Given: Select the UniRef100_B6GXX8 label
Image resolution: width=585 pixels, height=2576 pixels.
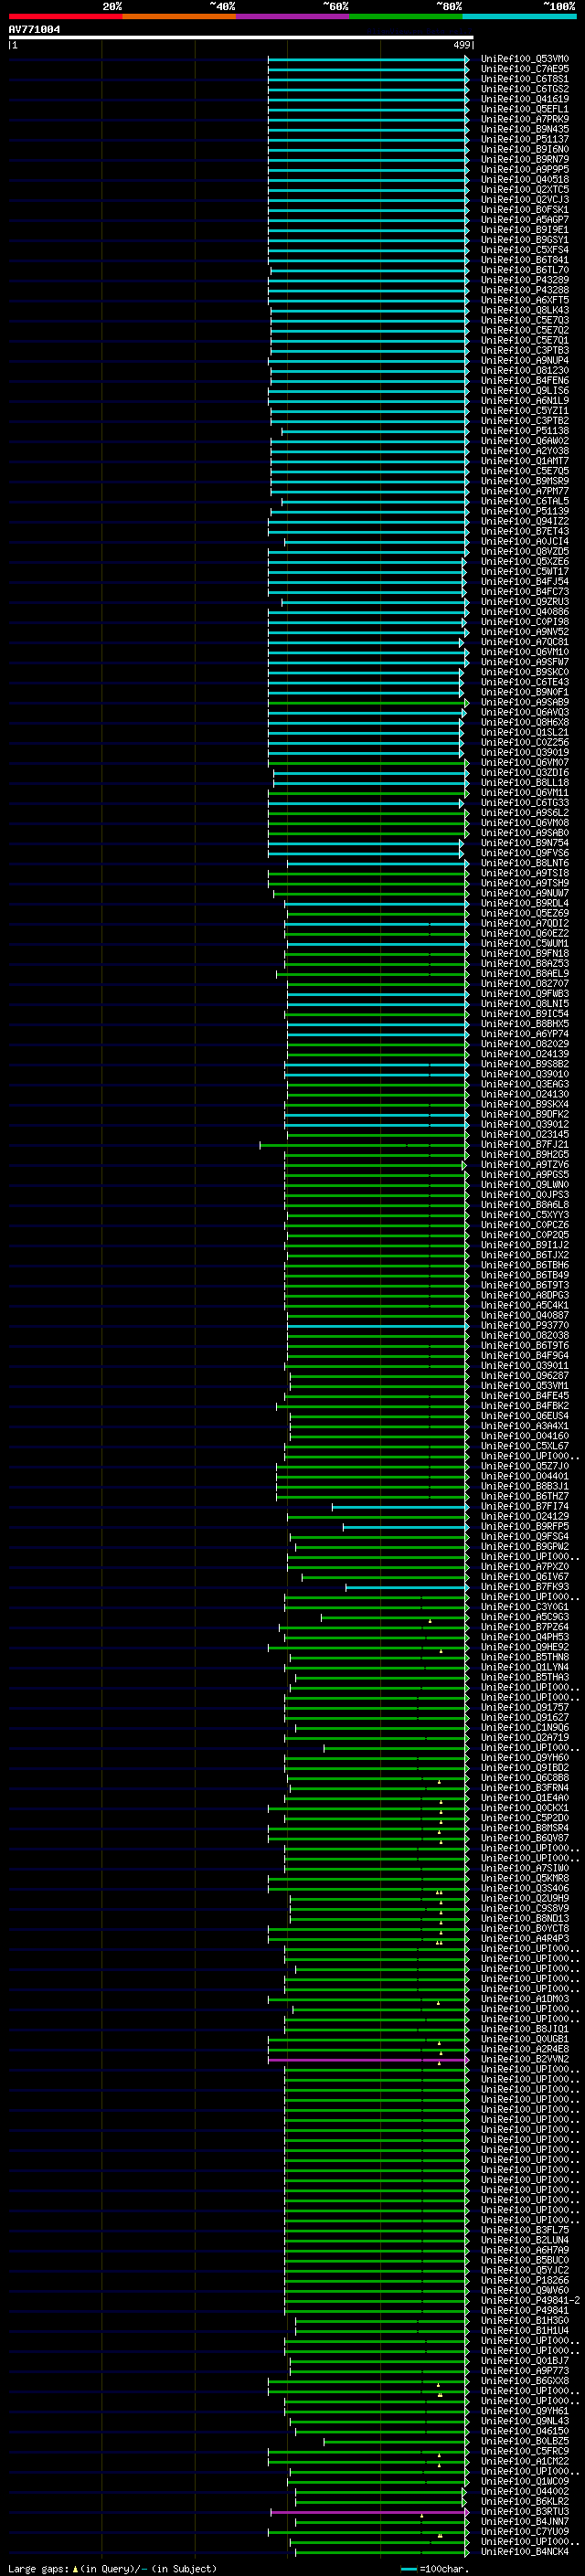Looking at the screenshot, I should (524, 2382).
